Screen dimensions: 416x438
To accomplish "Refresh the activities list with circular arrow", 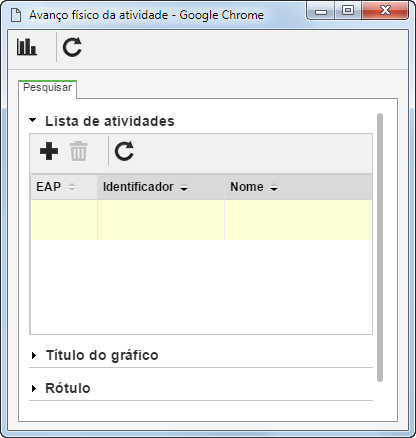I will tap(124, 151).
